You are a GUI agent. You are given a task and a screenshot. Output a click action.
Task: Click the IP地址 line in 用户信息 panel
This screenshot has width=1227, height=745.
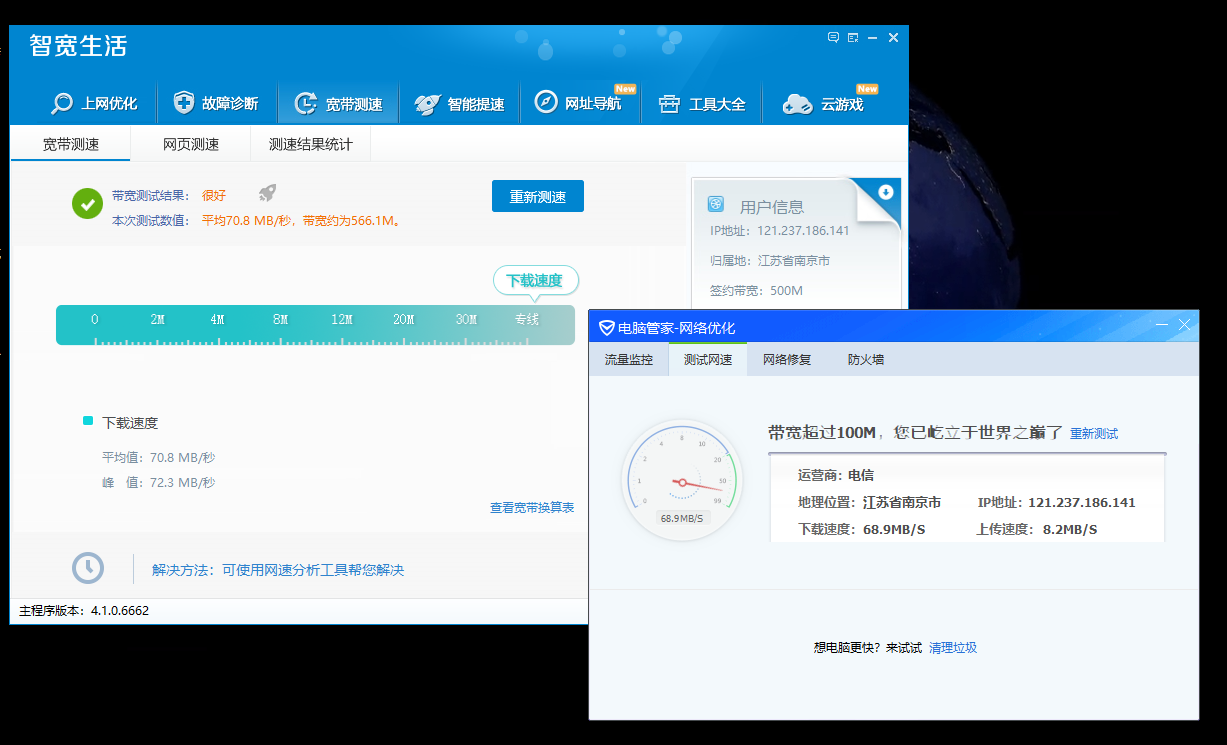point(779,231)
